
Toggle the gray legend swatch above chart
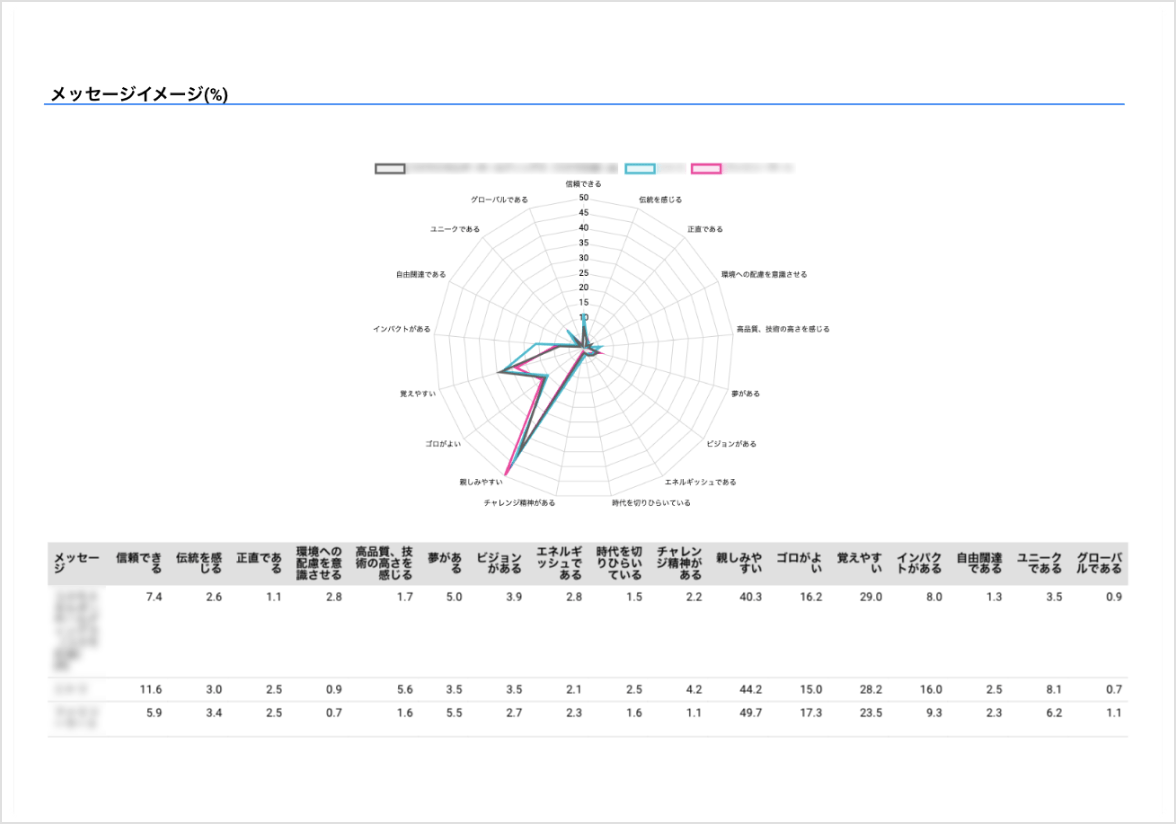coord(390,168)
